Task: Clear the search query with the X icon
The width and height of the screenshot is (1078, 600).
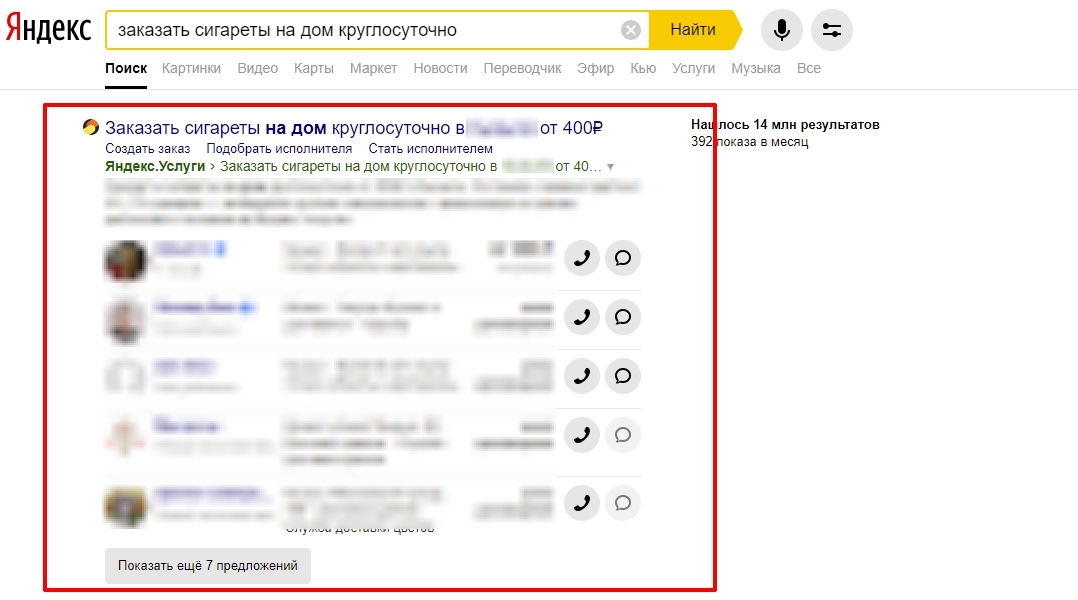Action: tap(630, 30)
